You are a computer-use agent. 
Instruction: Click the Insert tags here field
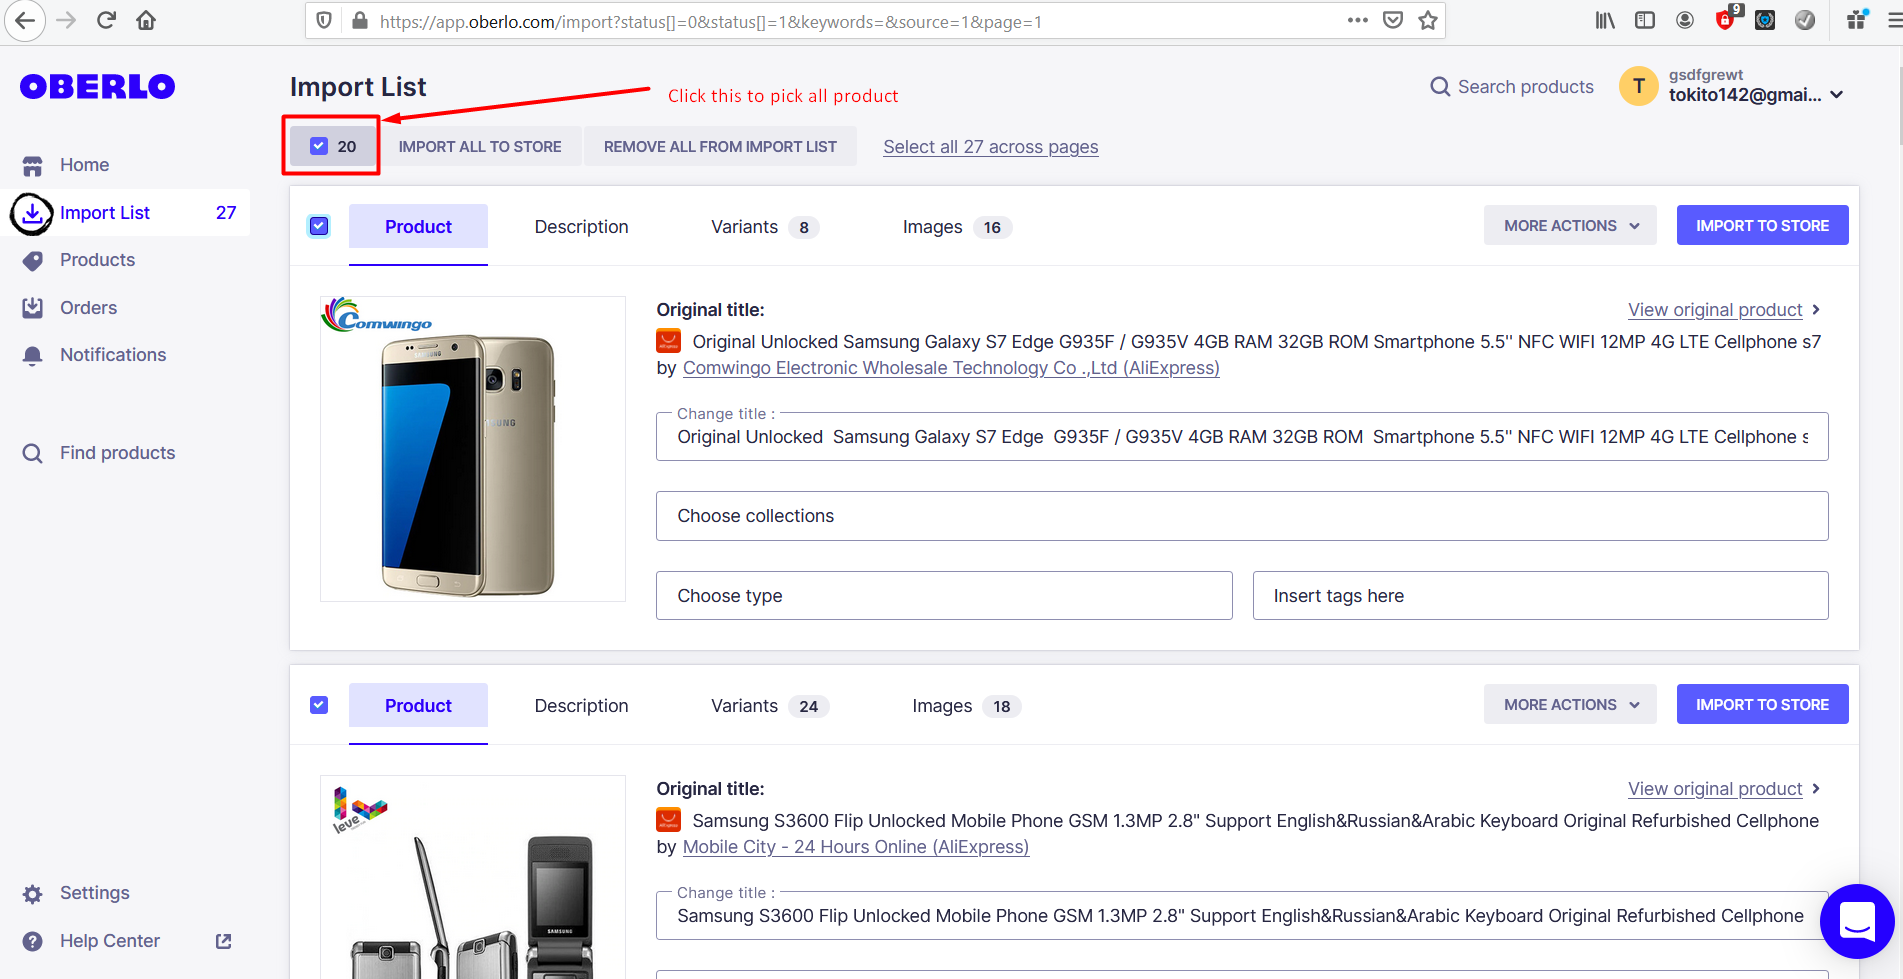pos(1540,596)
